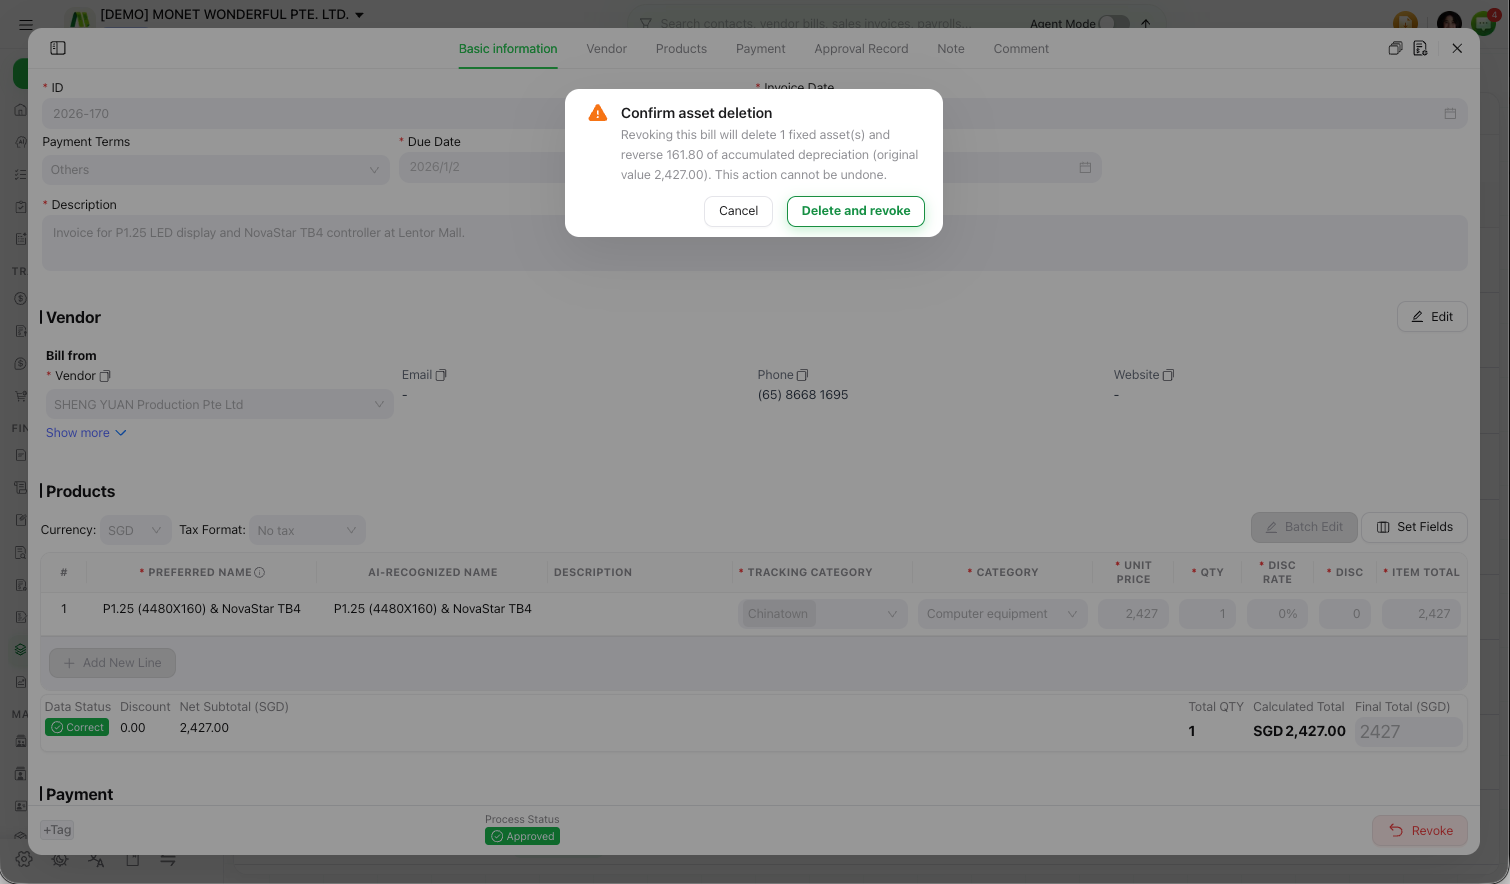This screenshot has height=884, width=1510.
Task: Copy the Phone number icon
Action: (802, 375)
